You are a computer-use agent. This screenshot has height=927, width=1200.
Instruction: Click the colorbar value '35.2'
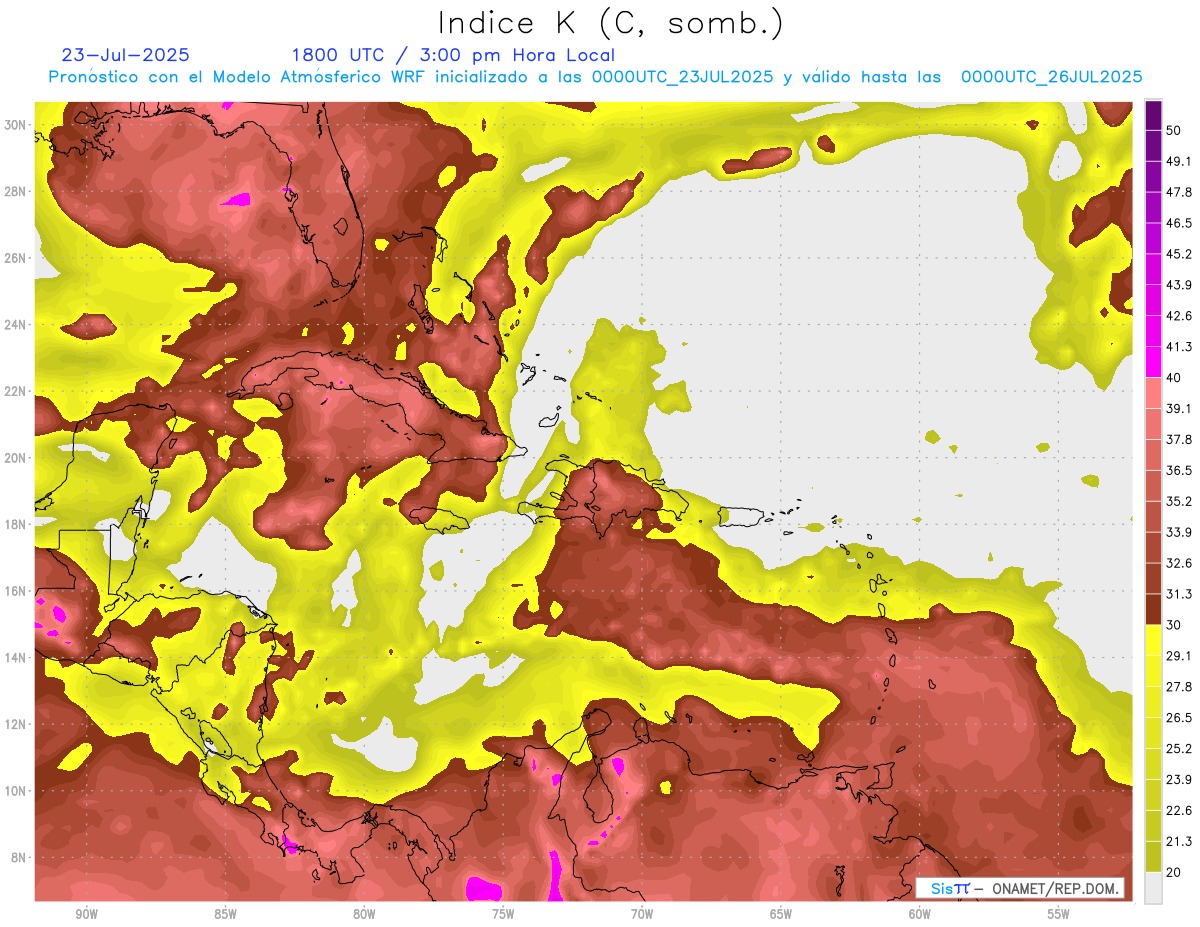[1179, 501]
